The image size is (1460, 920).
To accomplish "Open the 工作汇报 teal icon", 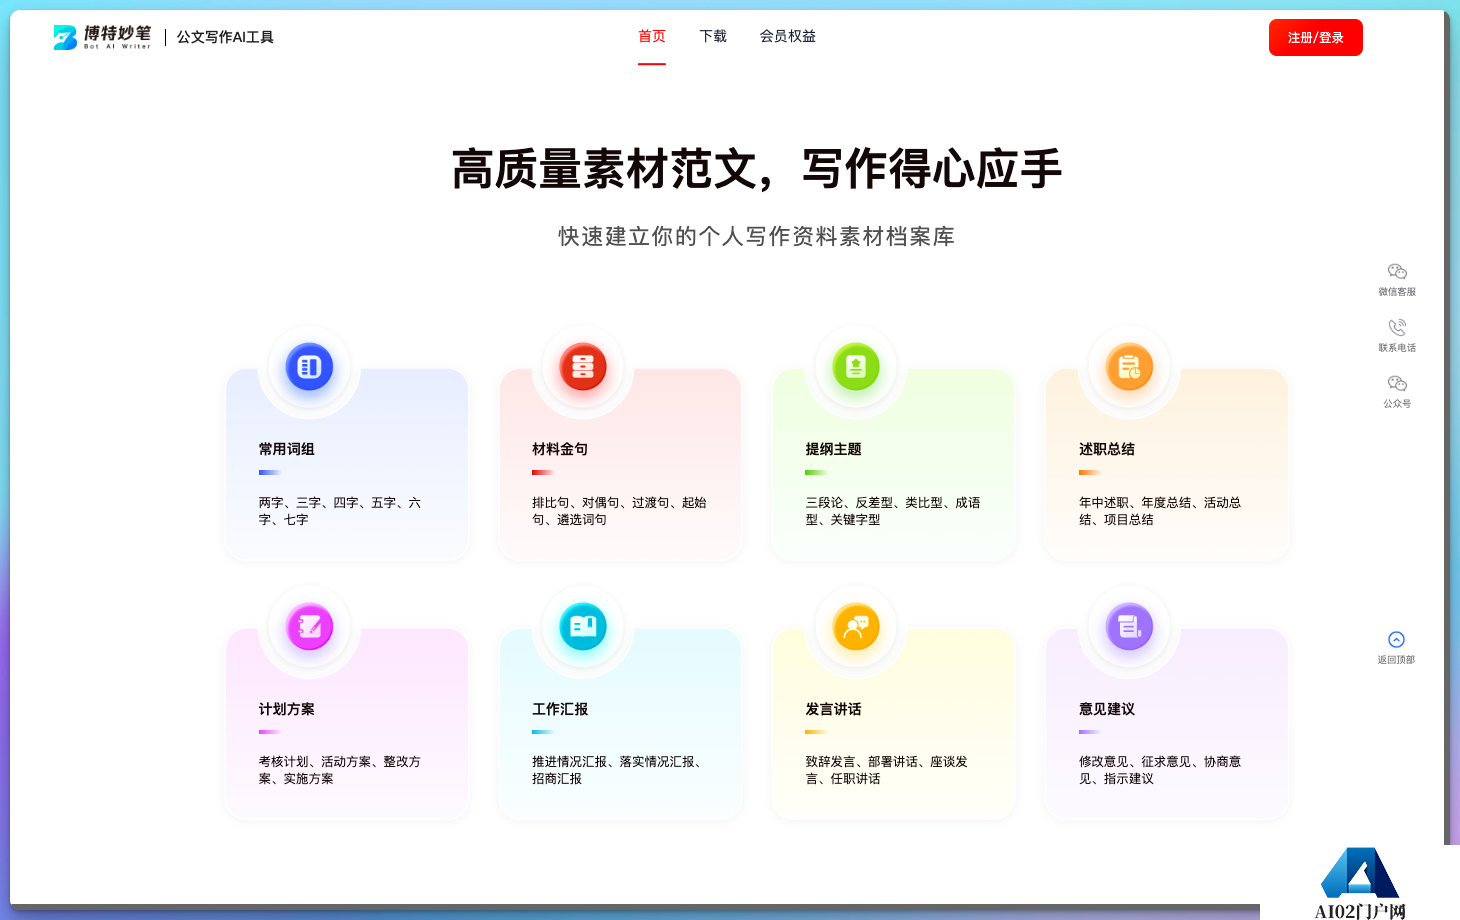I will 583,627.
